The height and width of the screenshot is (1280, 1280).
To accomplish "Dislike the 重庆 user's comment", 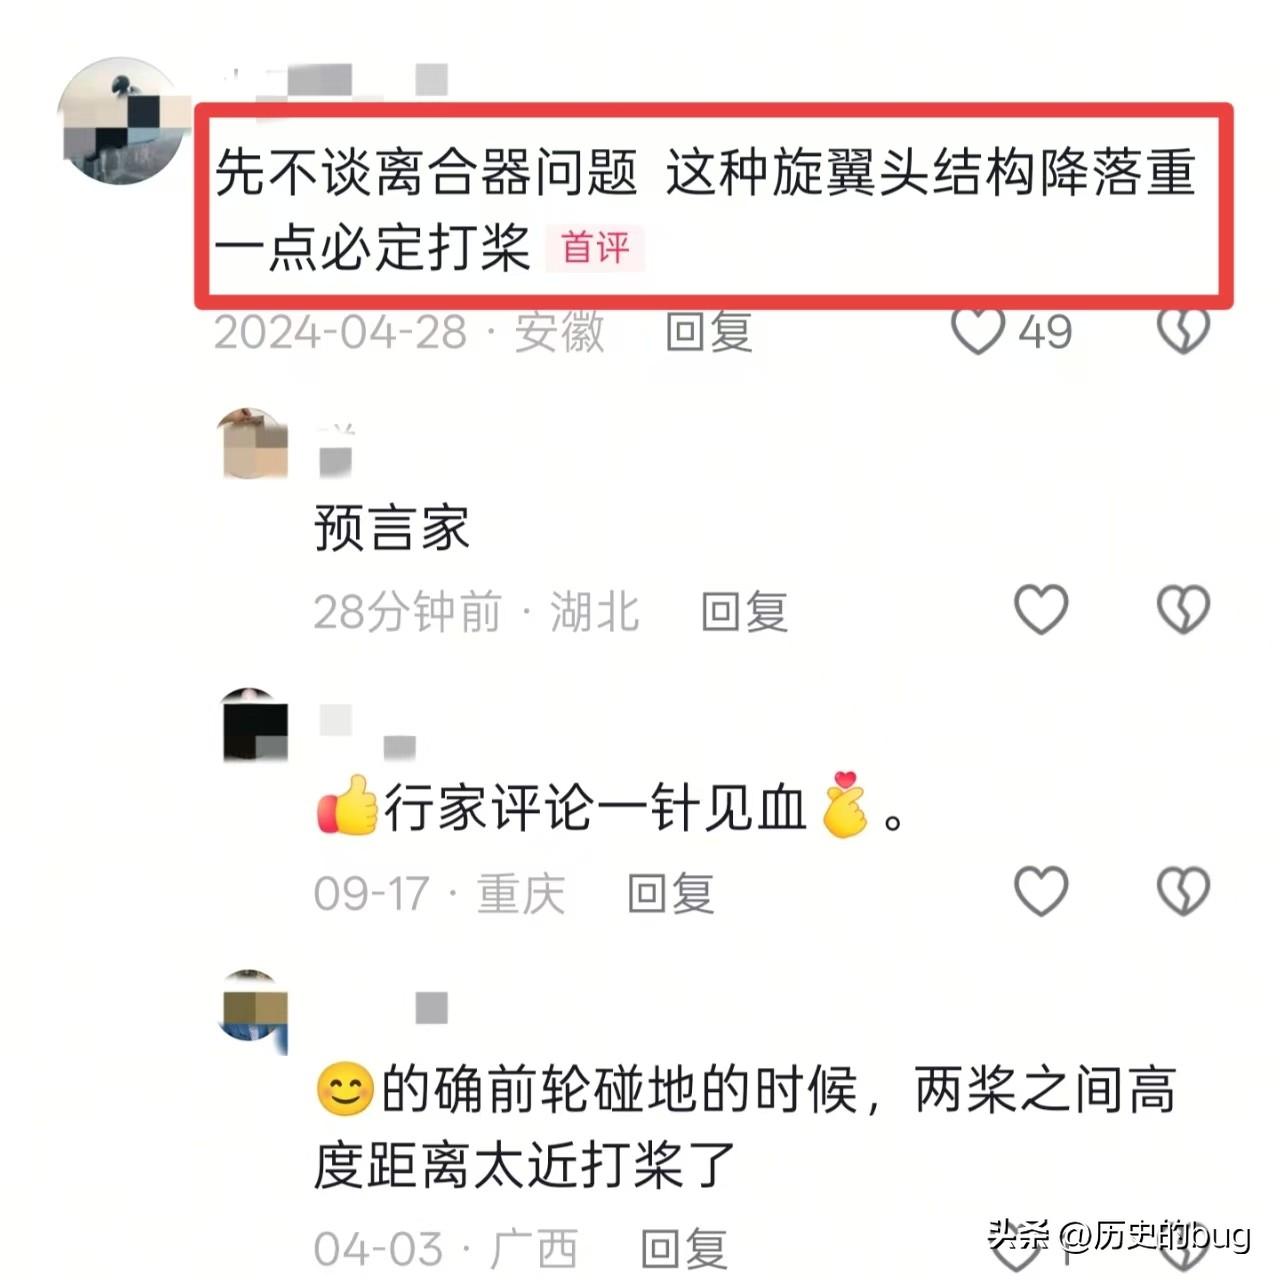I will tap(1183, 891).
